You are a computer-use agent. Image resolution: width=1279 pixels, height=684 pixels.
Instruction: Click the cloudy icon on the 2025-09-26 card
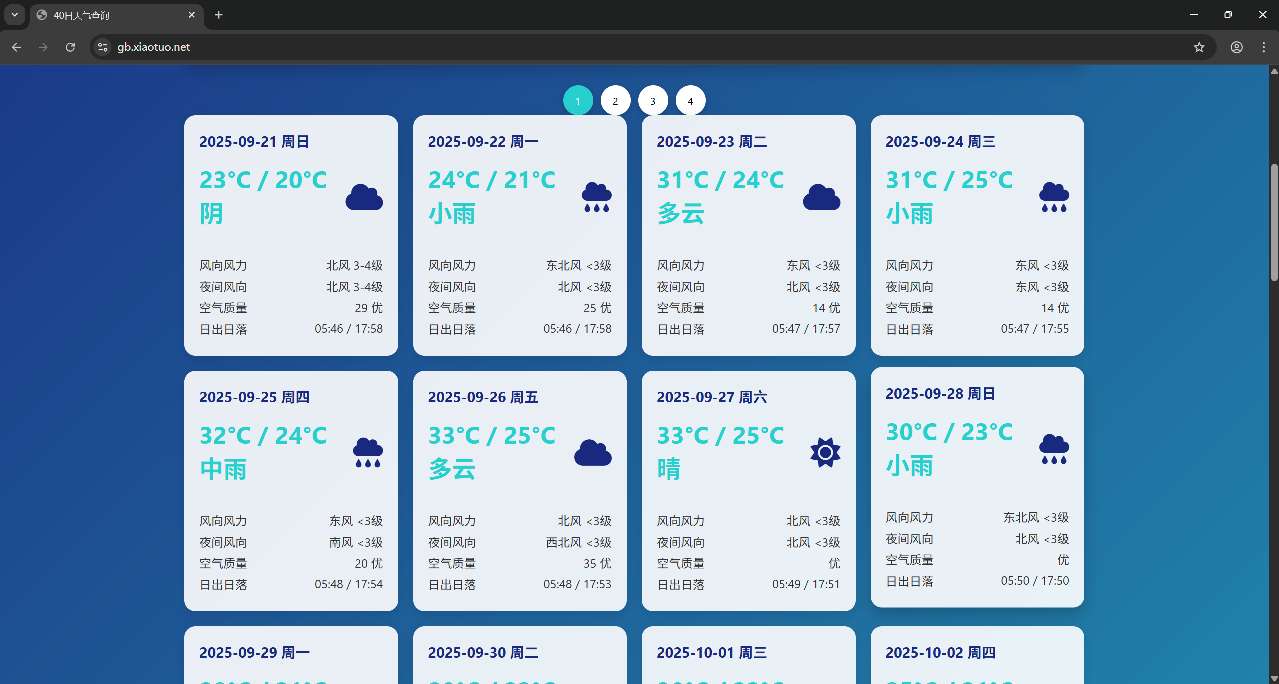[x=593, y=452]
